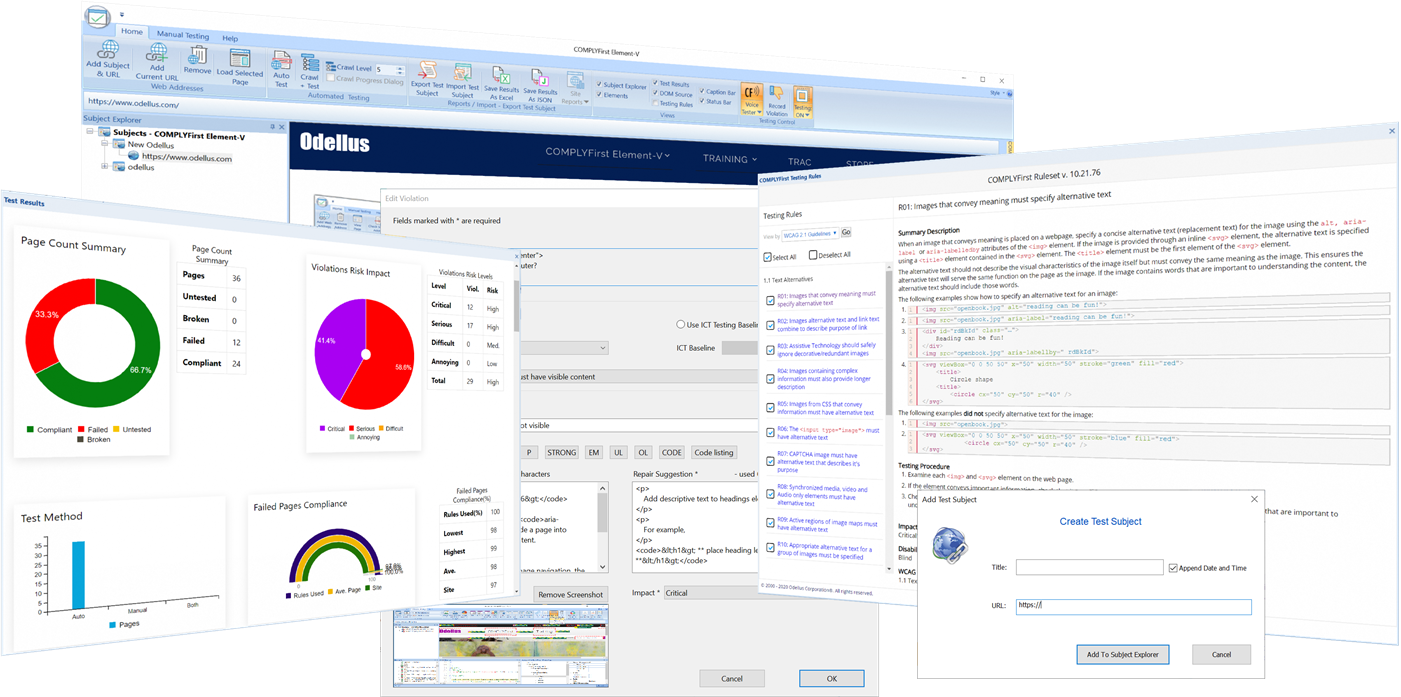The height and width of the screenshot is (697, 1401).
Task: Click the Add Subject & URL icon
Action: [x=108, y=50]
